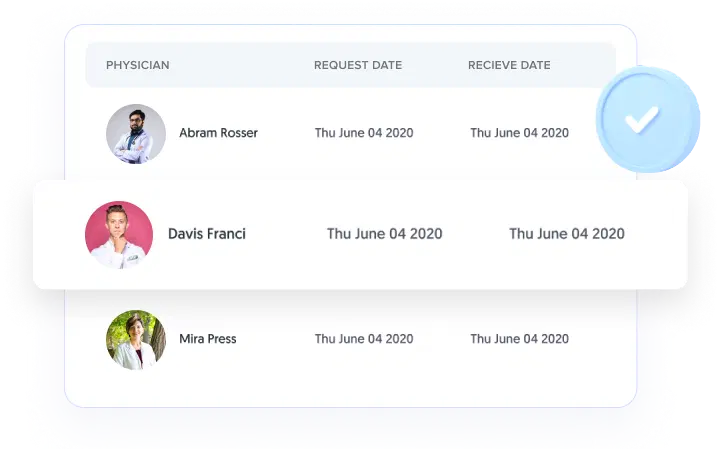Click Abram Rosser's request date value
Viewport: 721px width, 449px height.
coord(364,133)
